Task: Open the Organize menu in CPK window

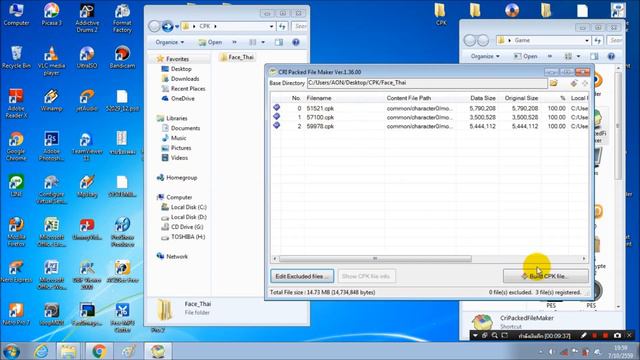Action: pyautogui.click(x=169, y=42)
